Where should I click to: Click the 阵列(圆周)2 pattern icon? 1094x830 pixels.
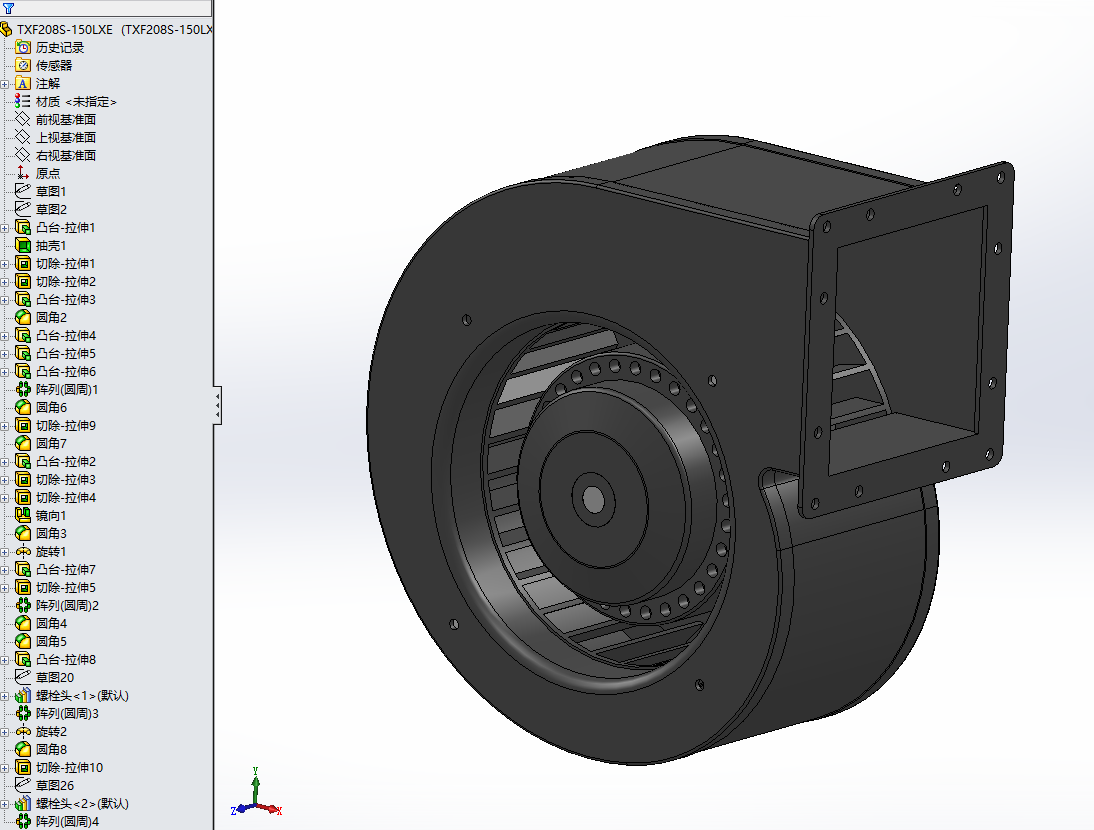23,605
